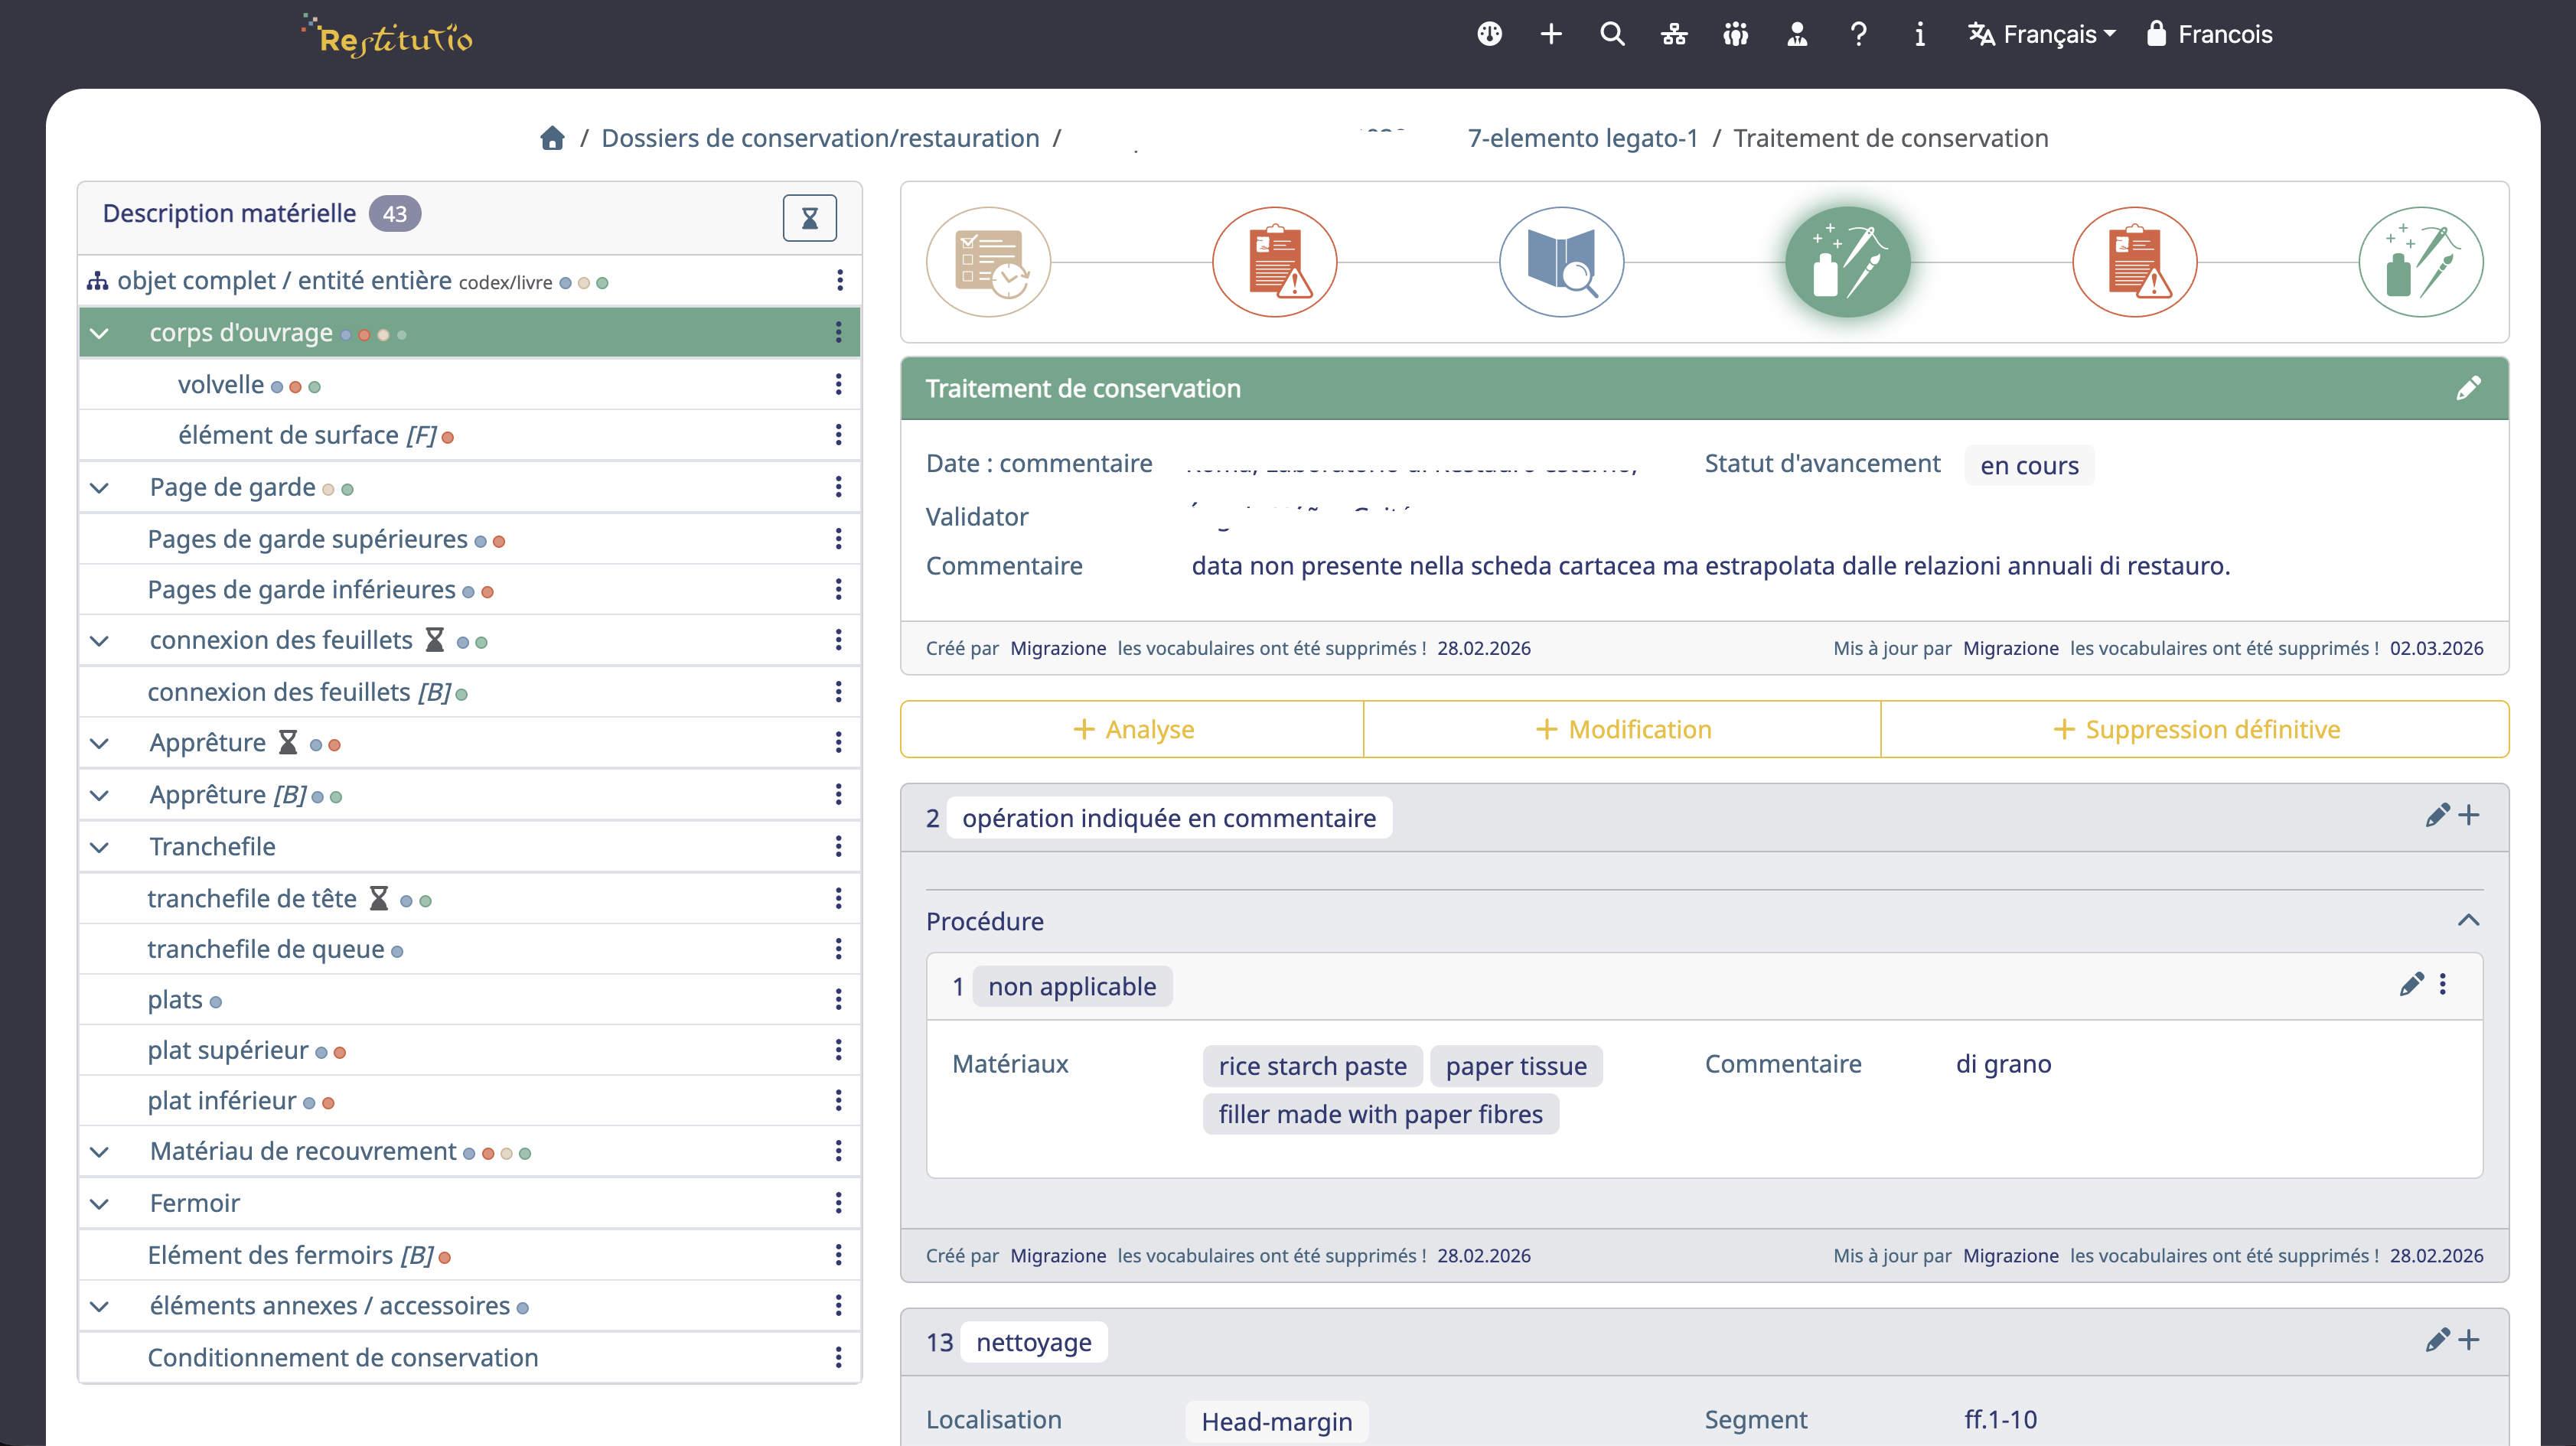This screenshot has height=1446, width=2576.
Task: Click the hourglass filter icon in Description matérielle
Action: 810,217
